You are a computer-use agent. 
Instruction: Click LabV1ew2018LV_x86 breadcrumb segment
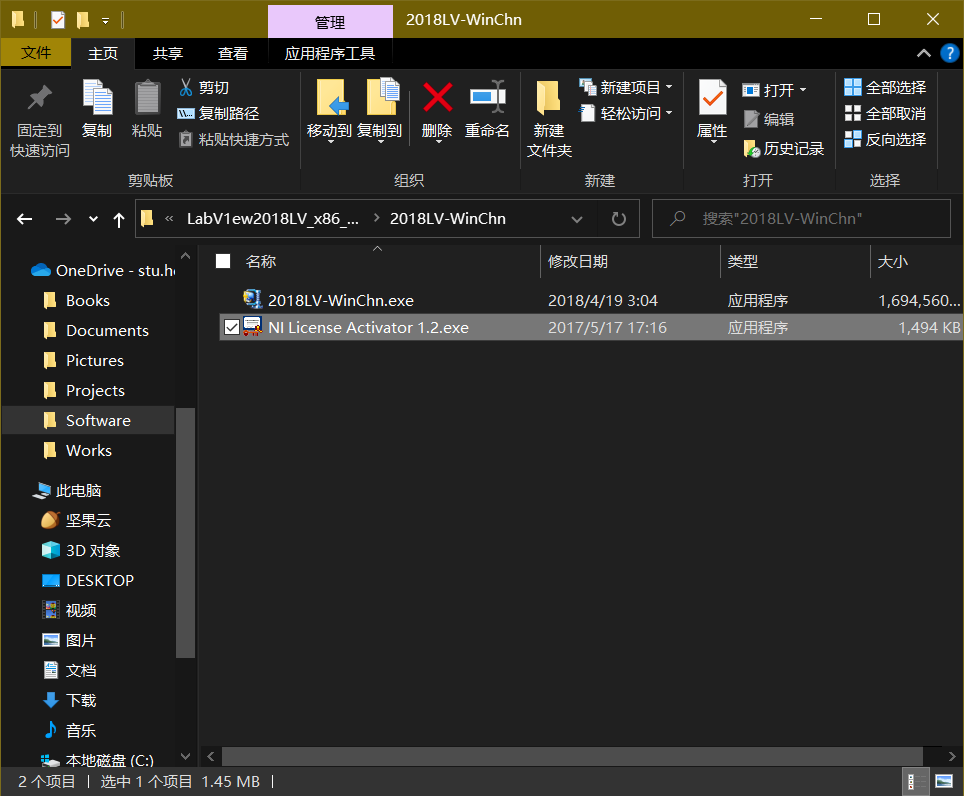pos(272,219)
